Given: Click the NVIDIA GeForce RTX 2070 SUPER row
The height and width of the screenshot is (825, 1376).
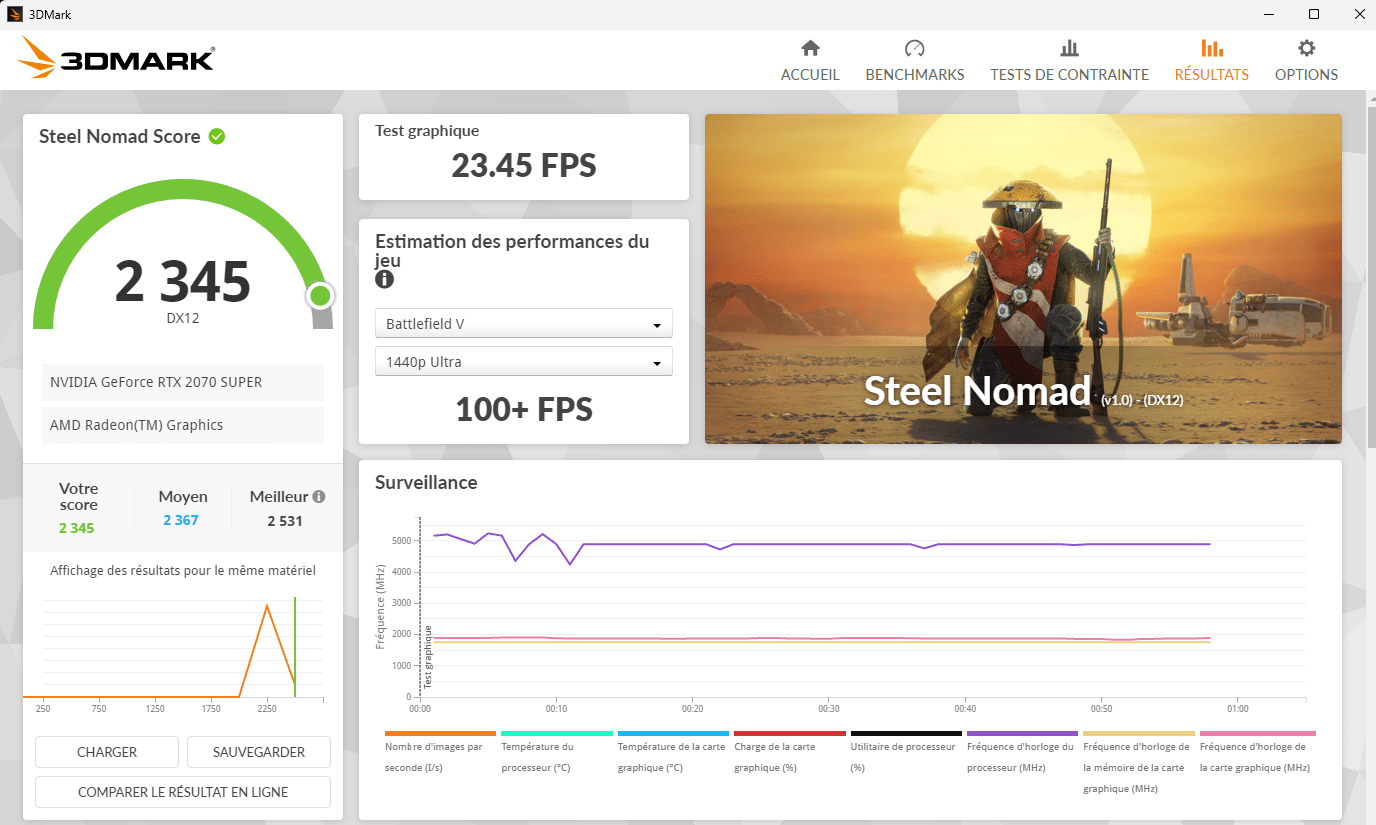Looking at the screenshot, I should tap(183, 382).
